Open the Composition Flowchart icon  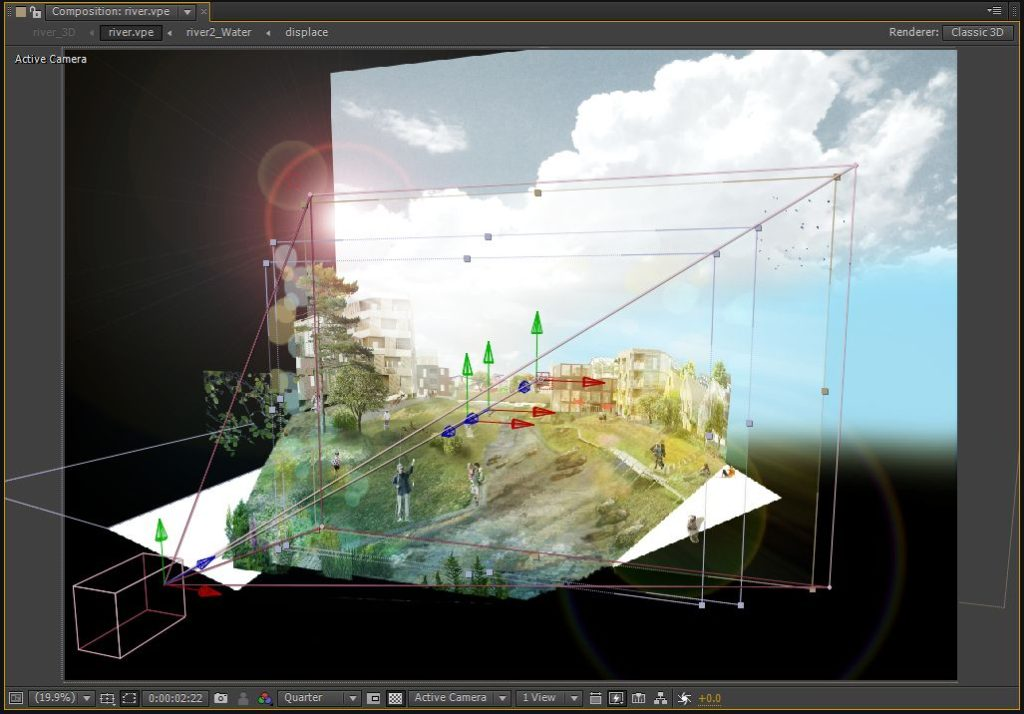click(x=661, y=698)
